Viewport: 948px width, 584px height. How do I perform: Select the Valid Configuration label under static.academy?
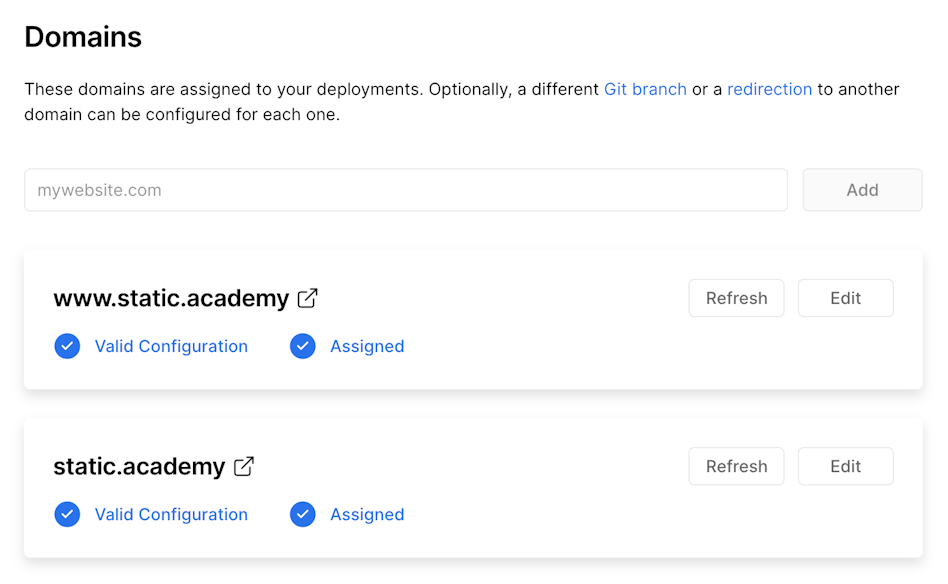(x=171, y=513)
